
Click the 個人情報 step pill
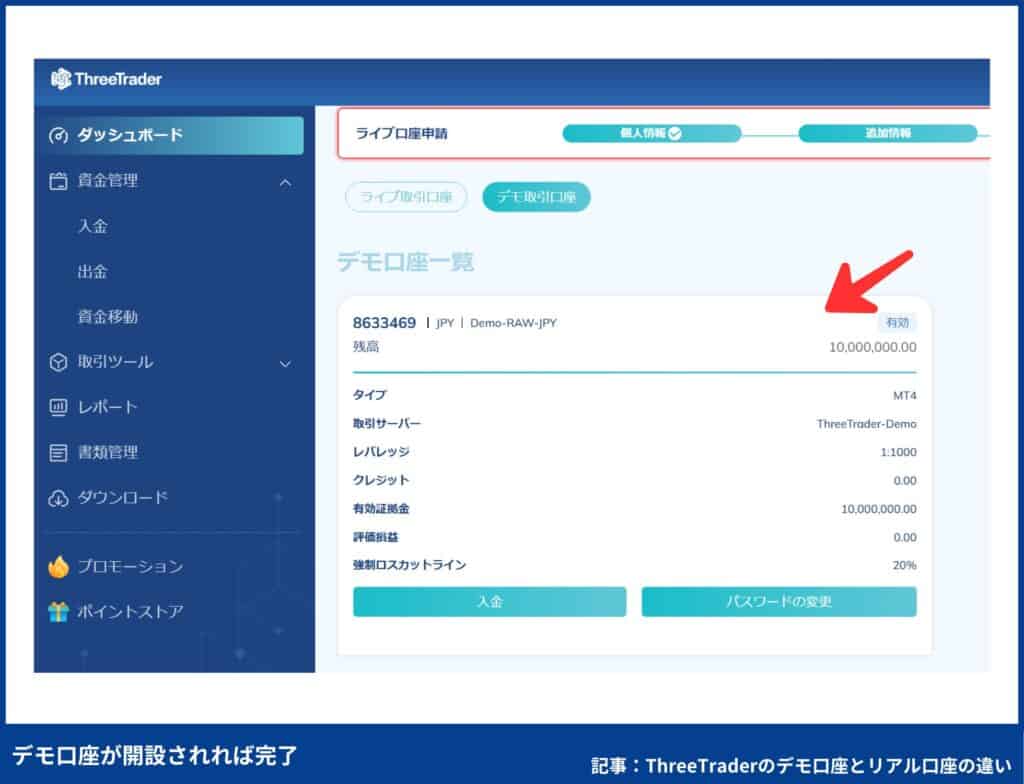(651, 133)
